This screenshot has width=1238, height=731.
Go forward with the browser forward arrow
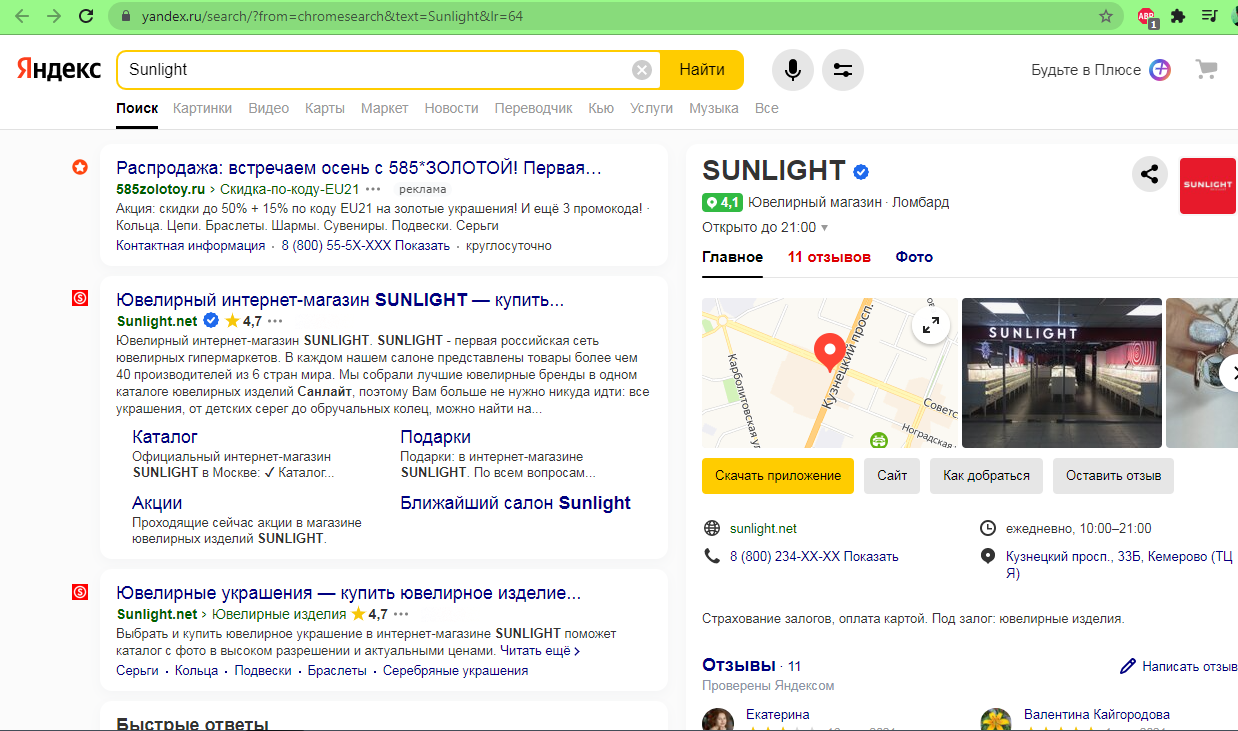click(x=54, y=16)
